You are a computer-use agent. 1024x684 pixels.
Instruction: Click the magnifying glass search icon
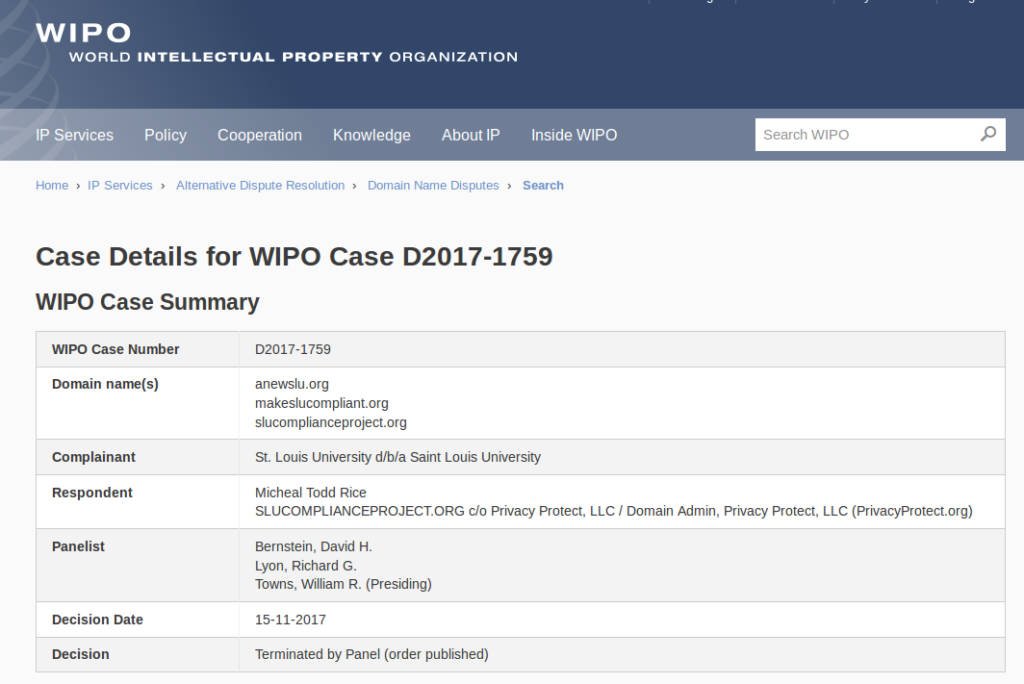988,134
